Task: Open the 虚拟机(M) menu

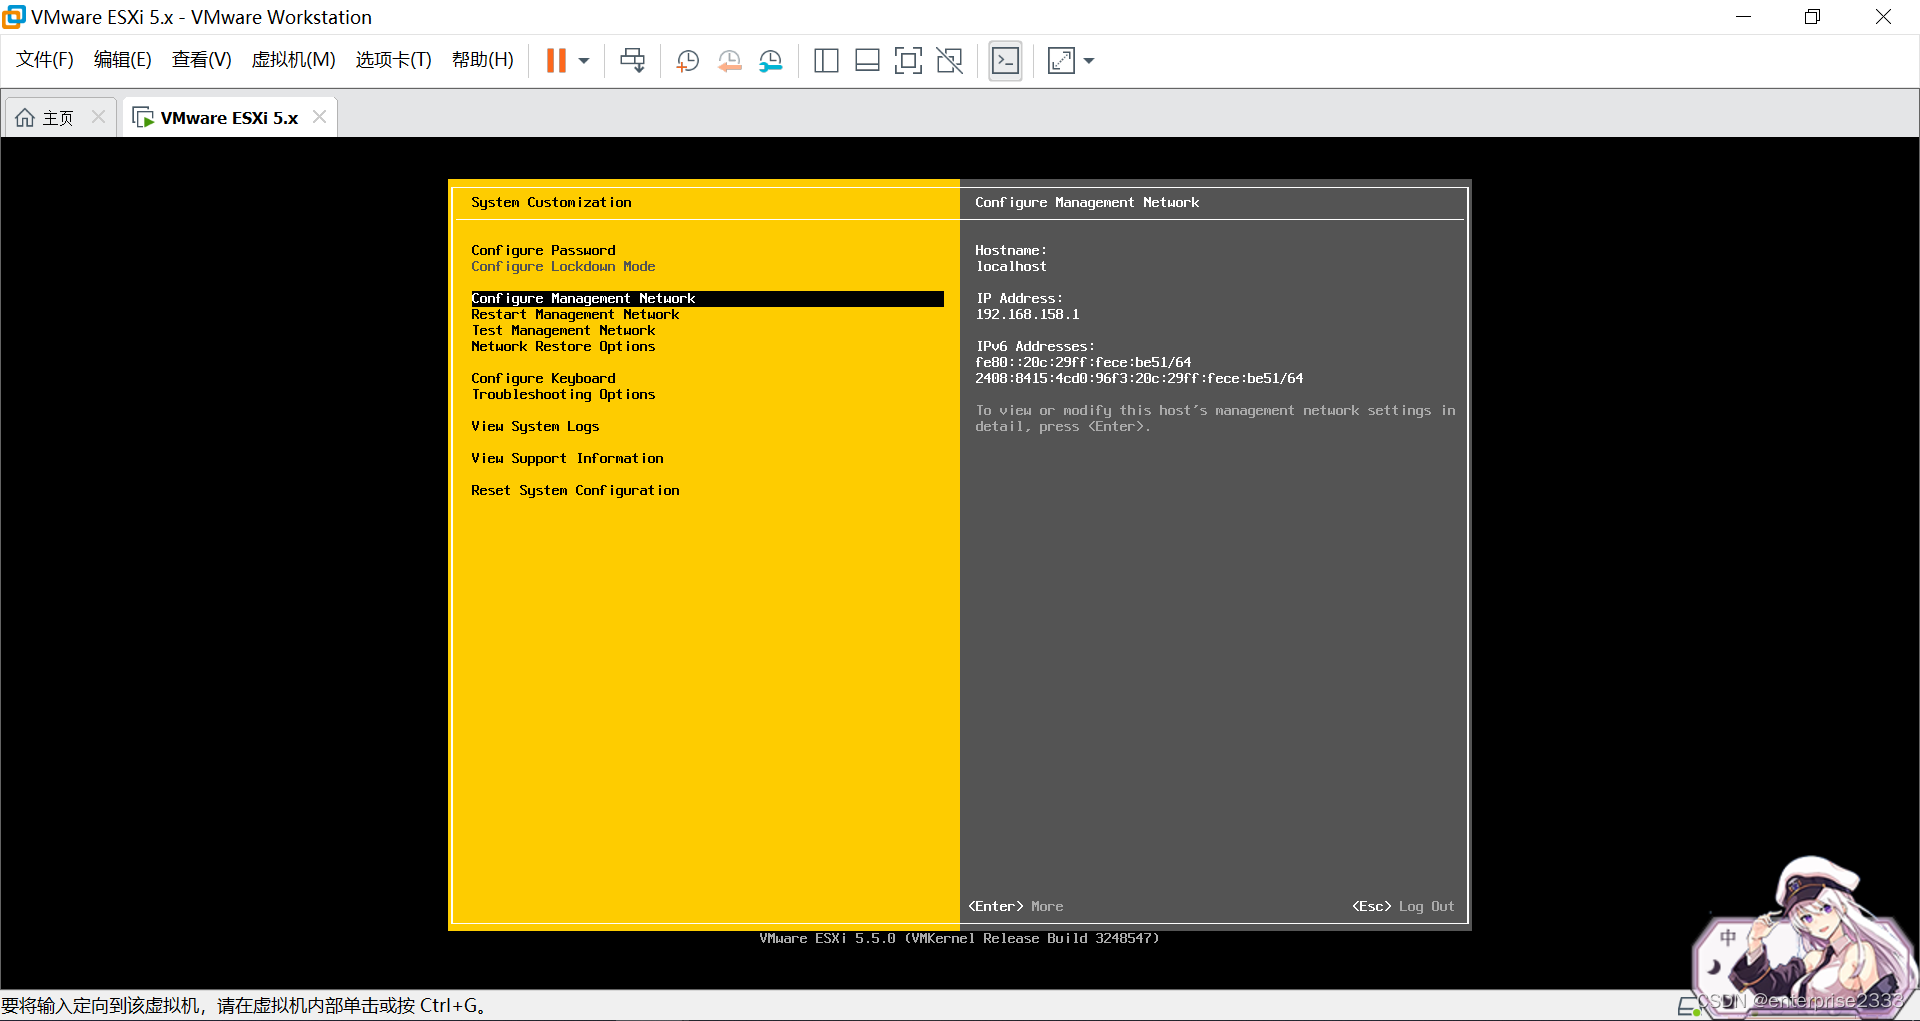Action: [x=292, y=60]
